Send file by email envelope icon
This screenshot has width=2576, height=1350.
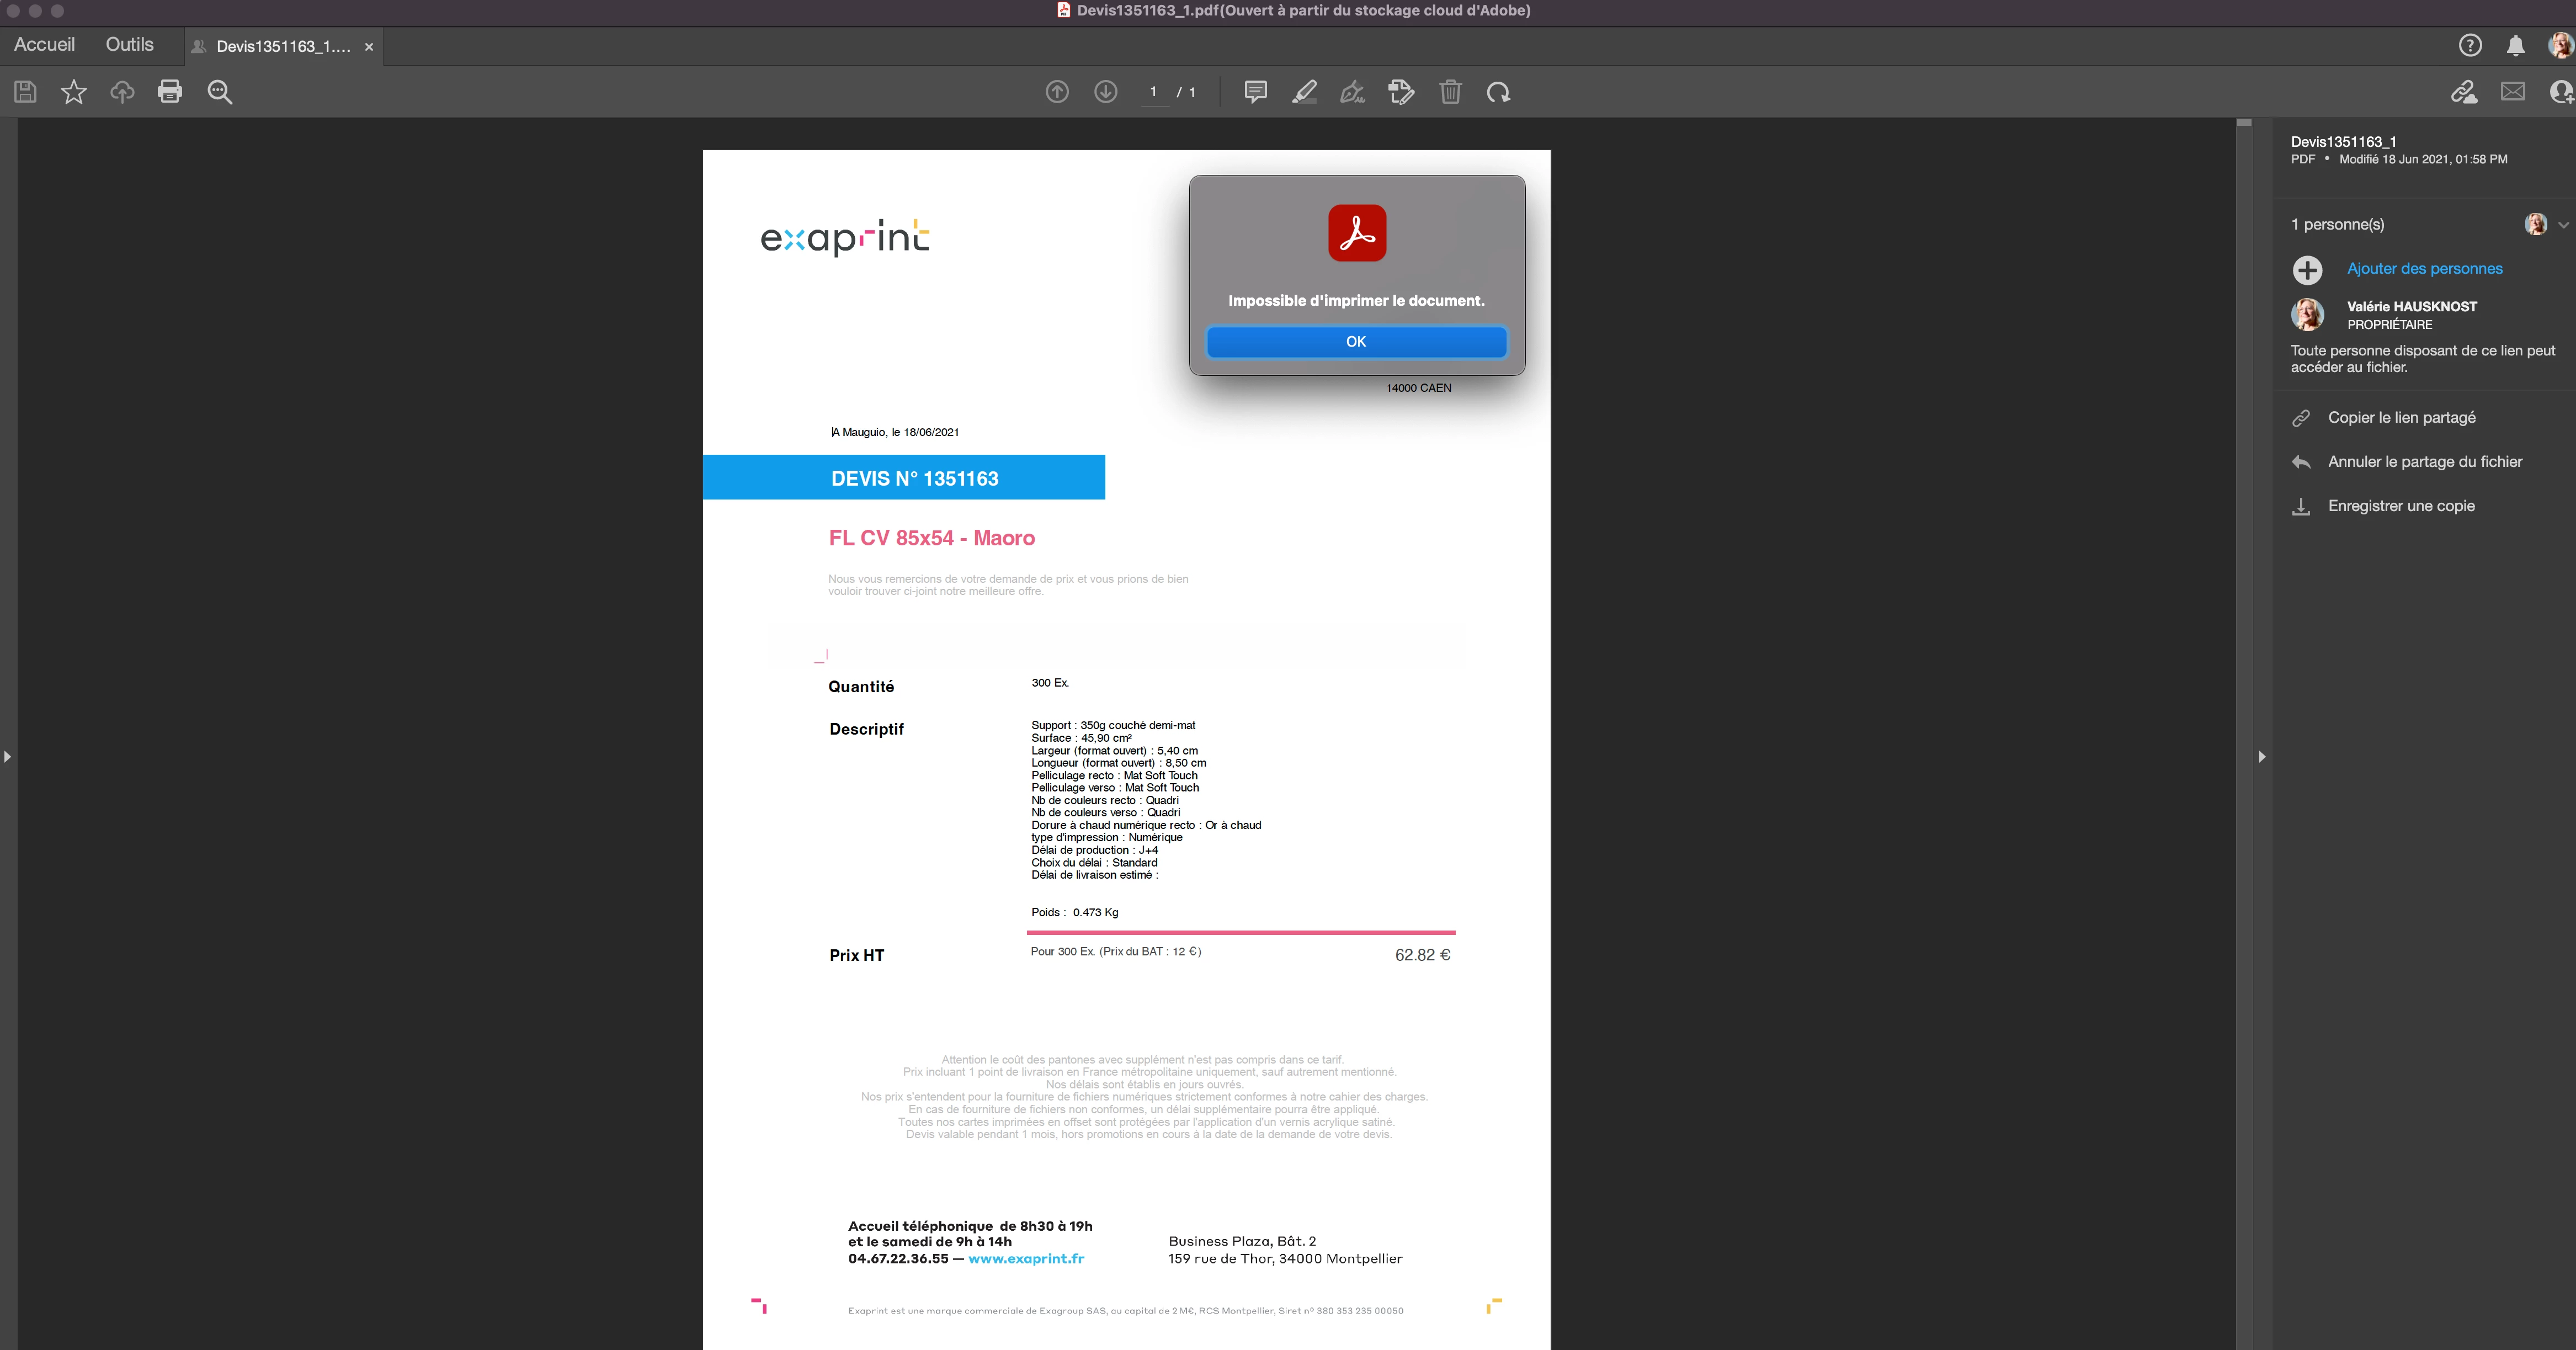[x=2513, y=92]
